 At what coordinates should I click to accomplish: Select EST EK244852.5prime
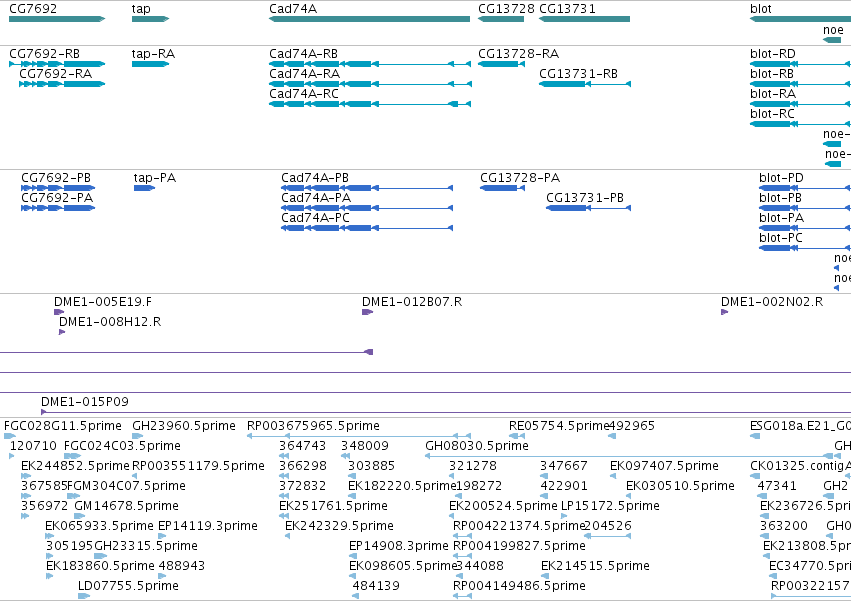(26, 476)
